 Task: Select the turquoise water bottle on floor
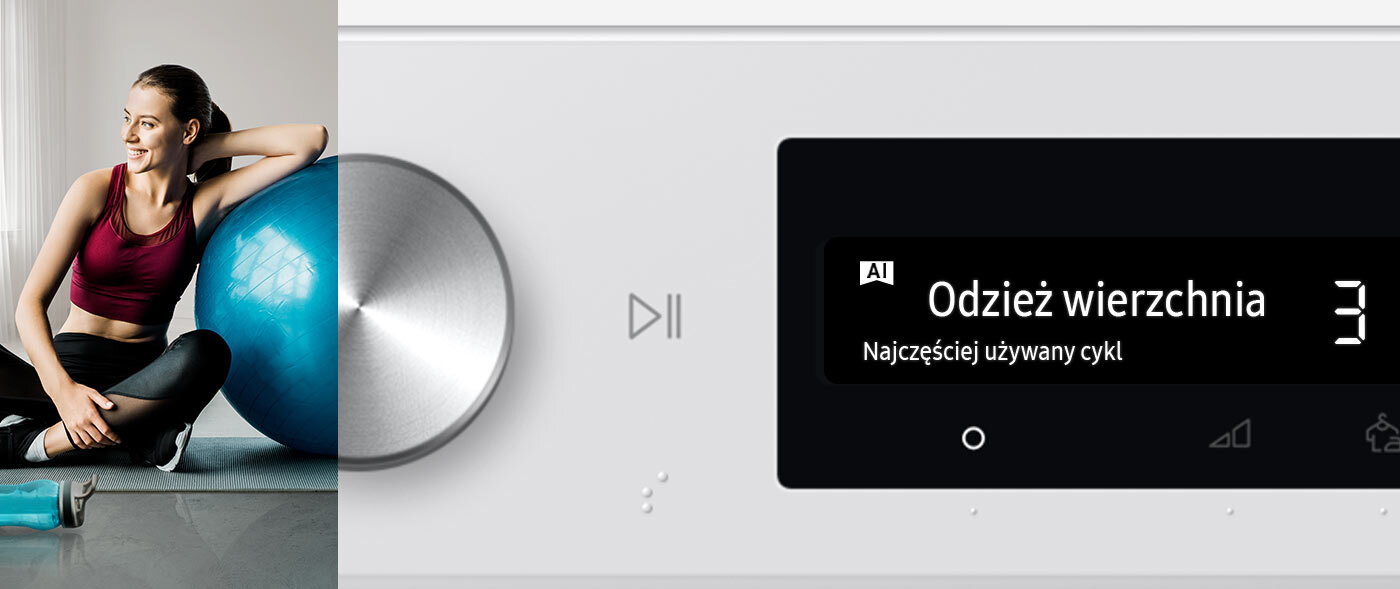click(x=44, y=503)
